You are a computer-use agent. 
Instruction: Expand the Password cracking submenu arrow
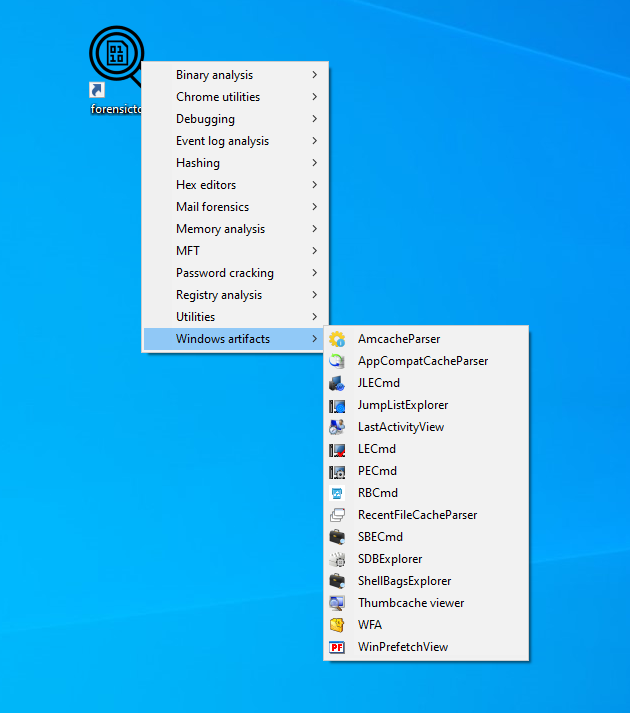click(315, 272)
